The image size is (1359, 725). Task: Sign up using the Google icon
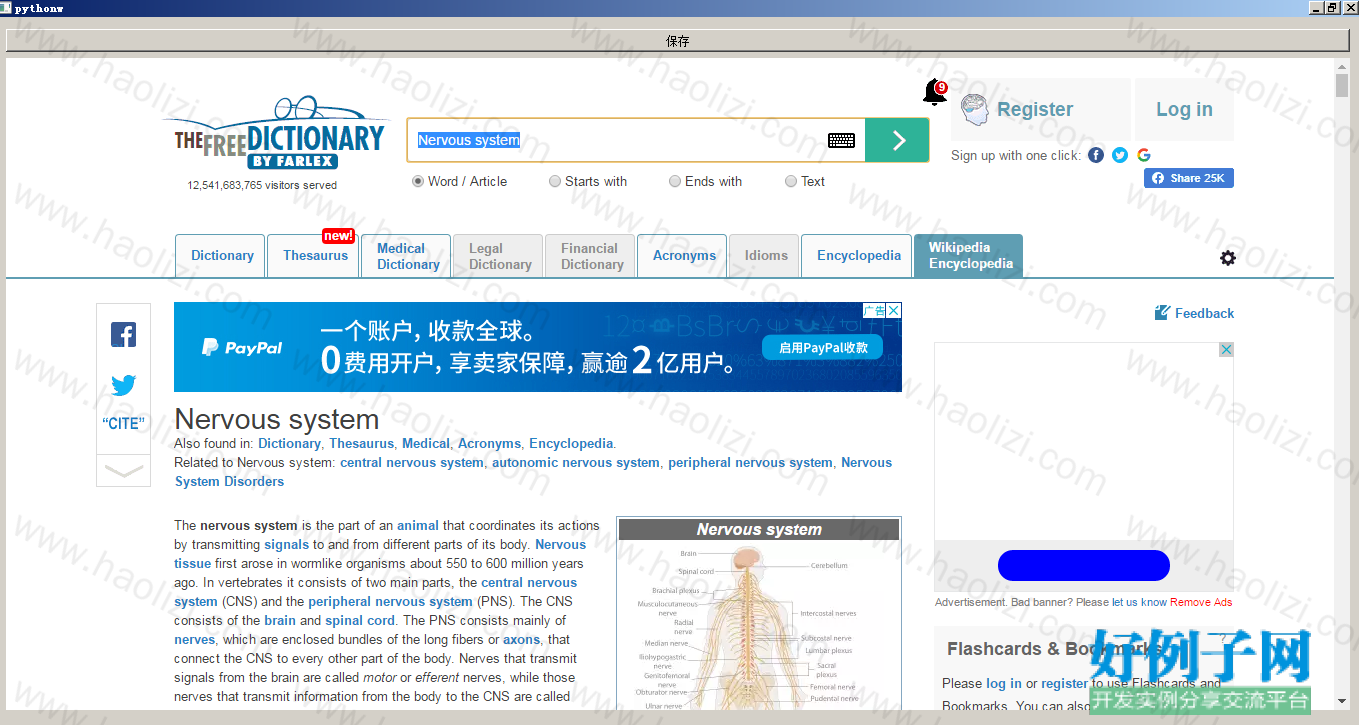1144,155
